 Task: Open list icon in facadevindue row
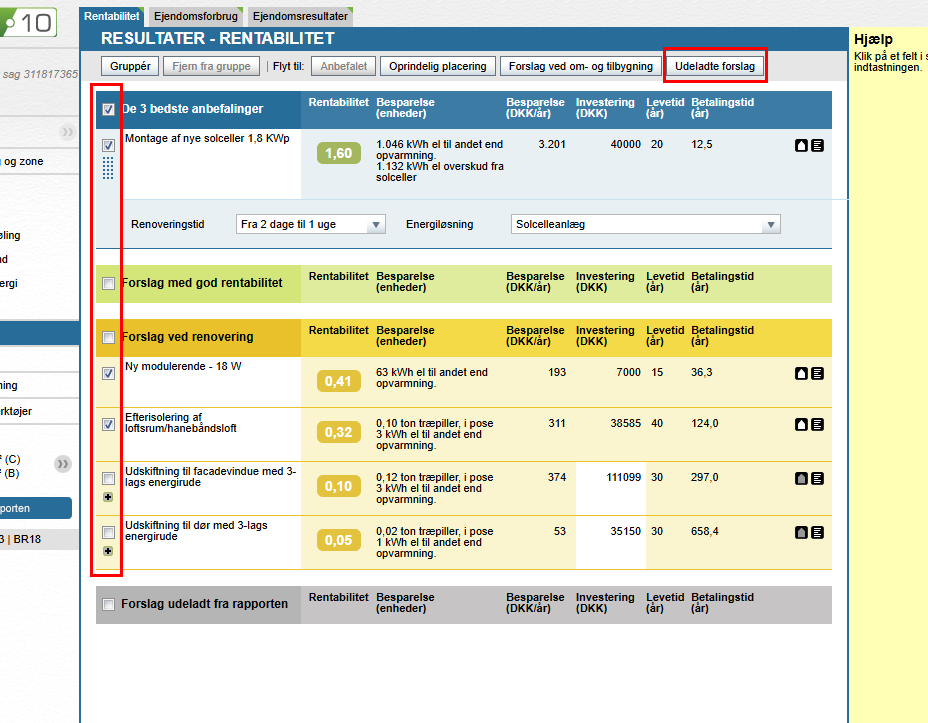pyautogui.click(x=817, y=478)
